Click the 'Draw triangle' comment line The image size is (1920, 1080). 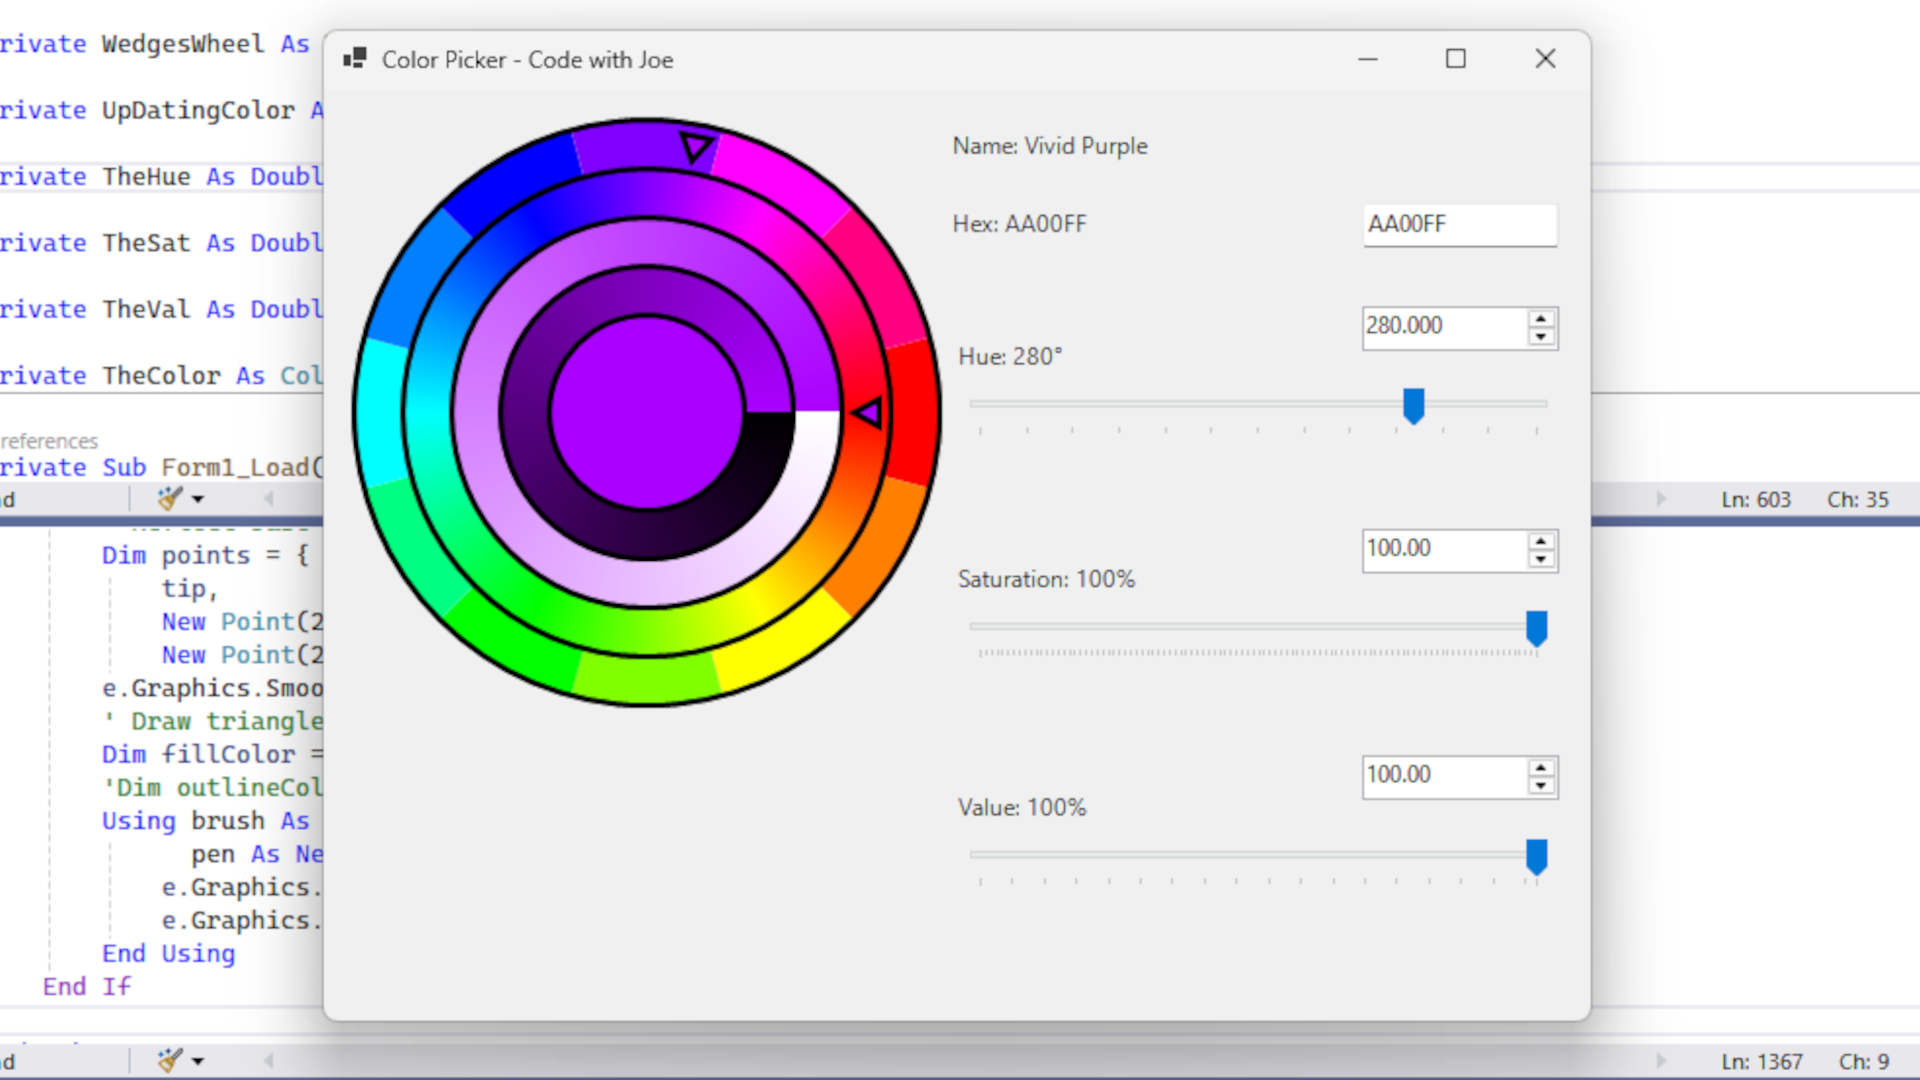(214, 722)
